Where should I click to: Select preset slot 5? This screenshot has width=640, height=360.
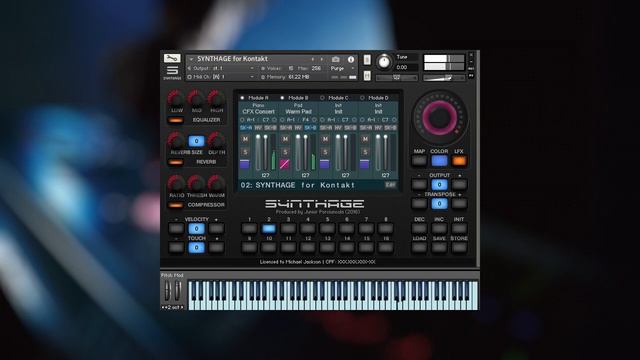pyautogui.click(x=327, y=228)
